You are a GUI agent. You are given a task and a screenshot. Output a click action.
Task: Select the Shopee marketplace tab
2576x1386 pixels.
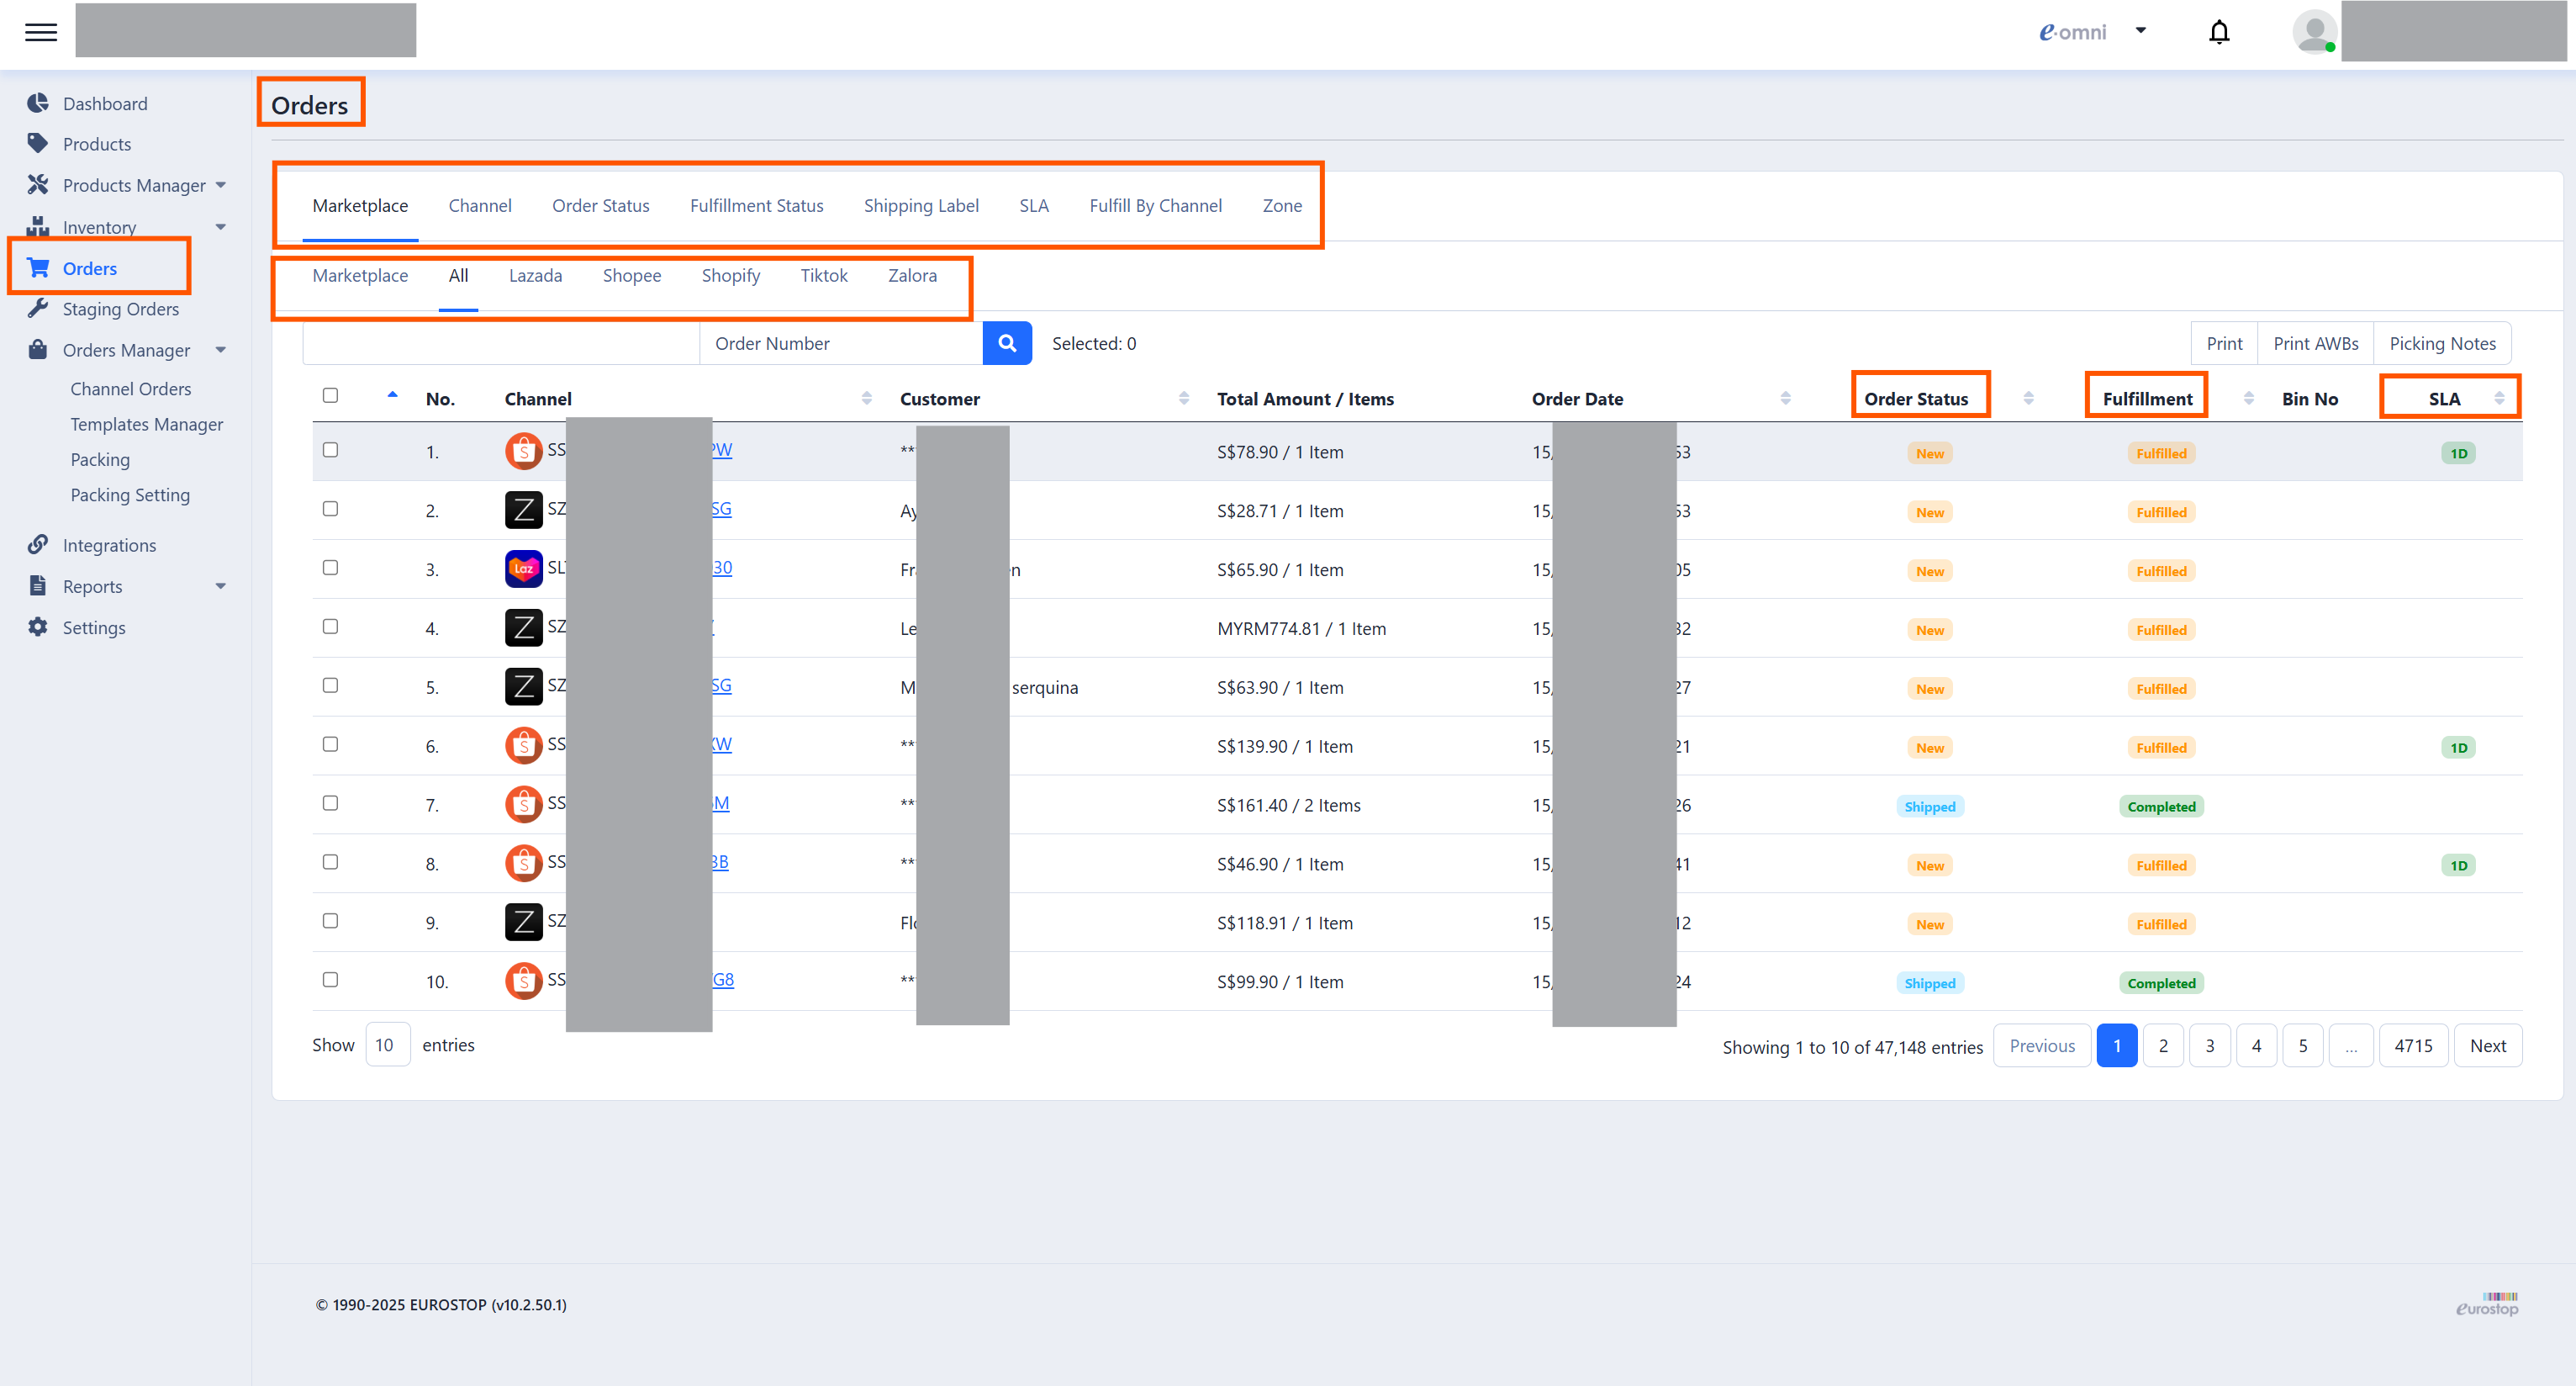coord(631,275)
